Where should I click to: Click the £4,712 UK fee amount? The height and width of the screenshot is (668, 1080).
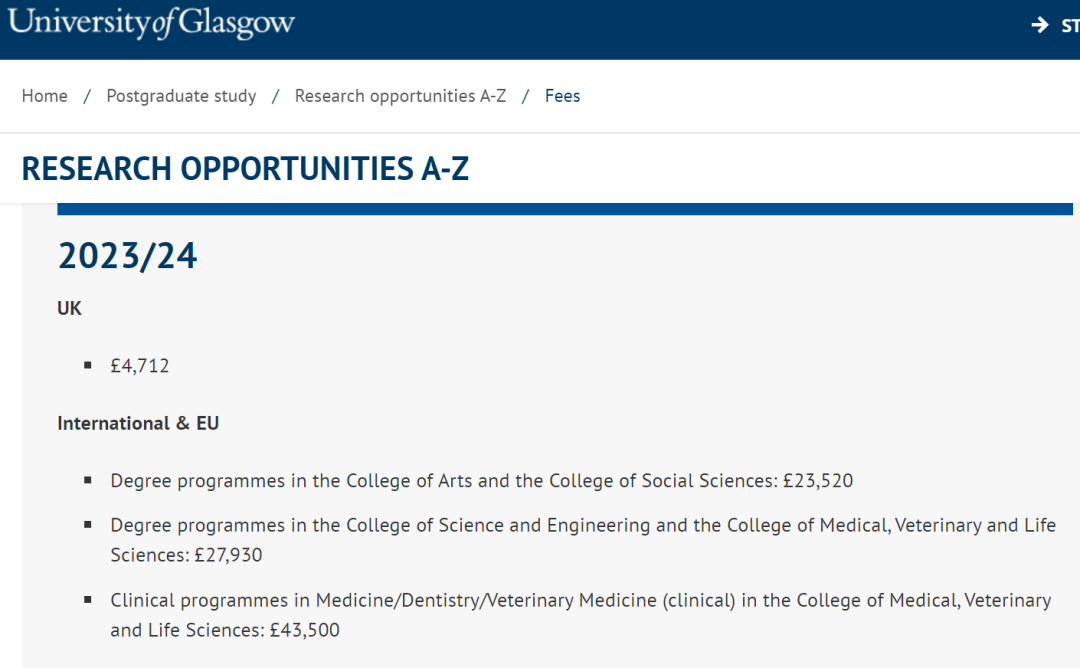pyautogui.click(x=140, y=366)
